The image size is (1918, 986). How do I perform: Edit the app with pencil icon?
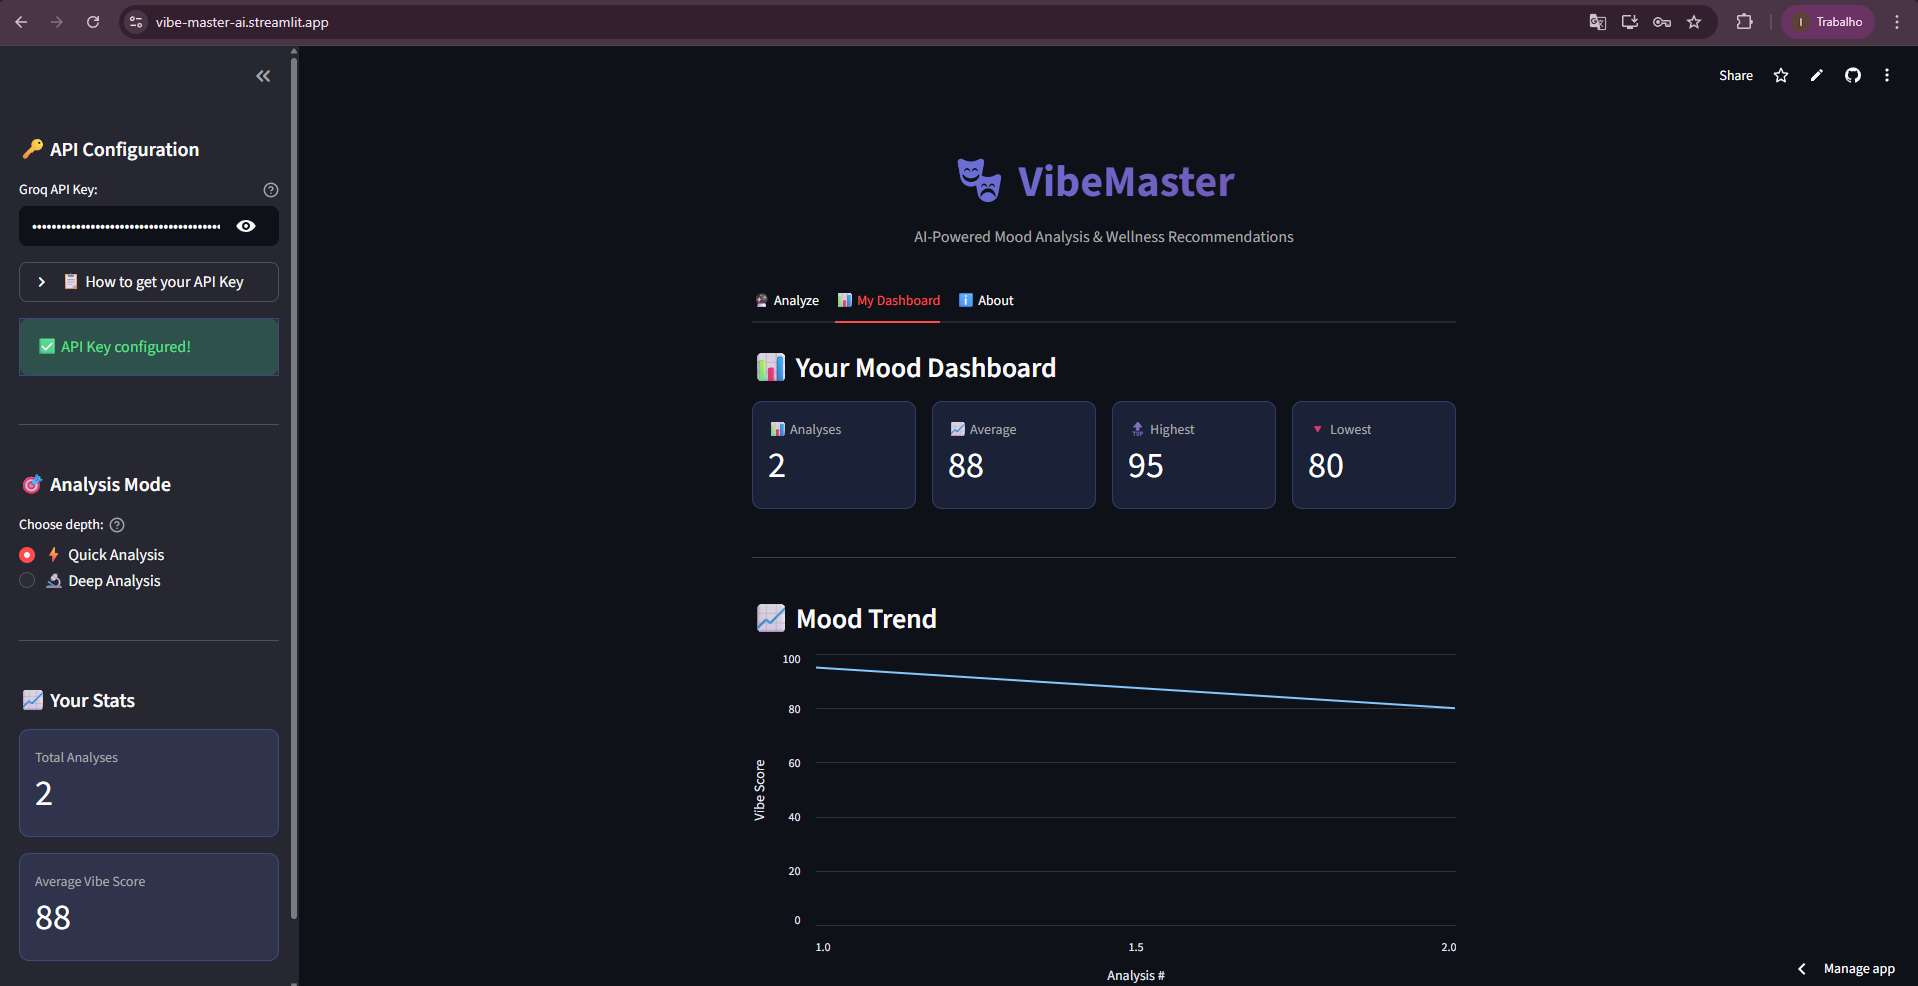pyautogui.click(x=1817, y=76)
